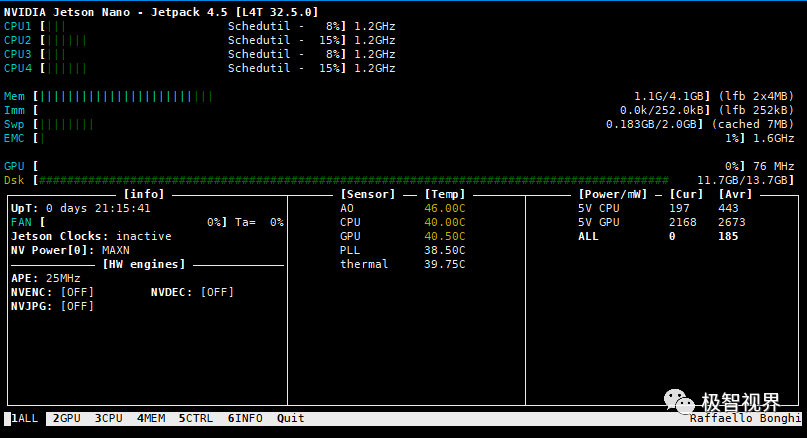Image resolution: width=807 pixels, height=438 pixels.
Task: Click the 5V CPU power row label
Action: [599, 208]
